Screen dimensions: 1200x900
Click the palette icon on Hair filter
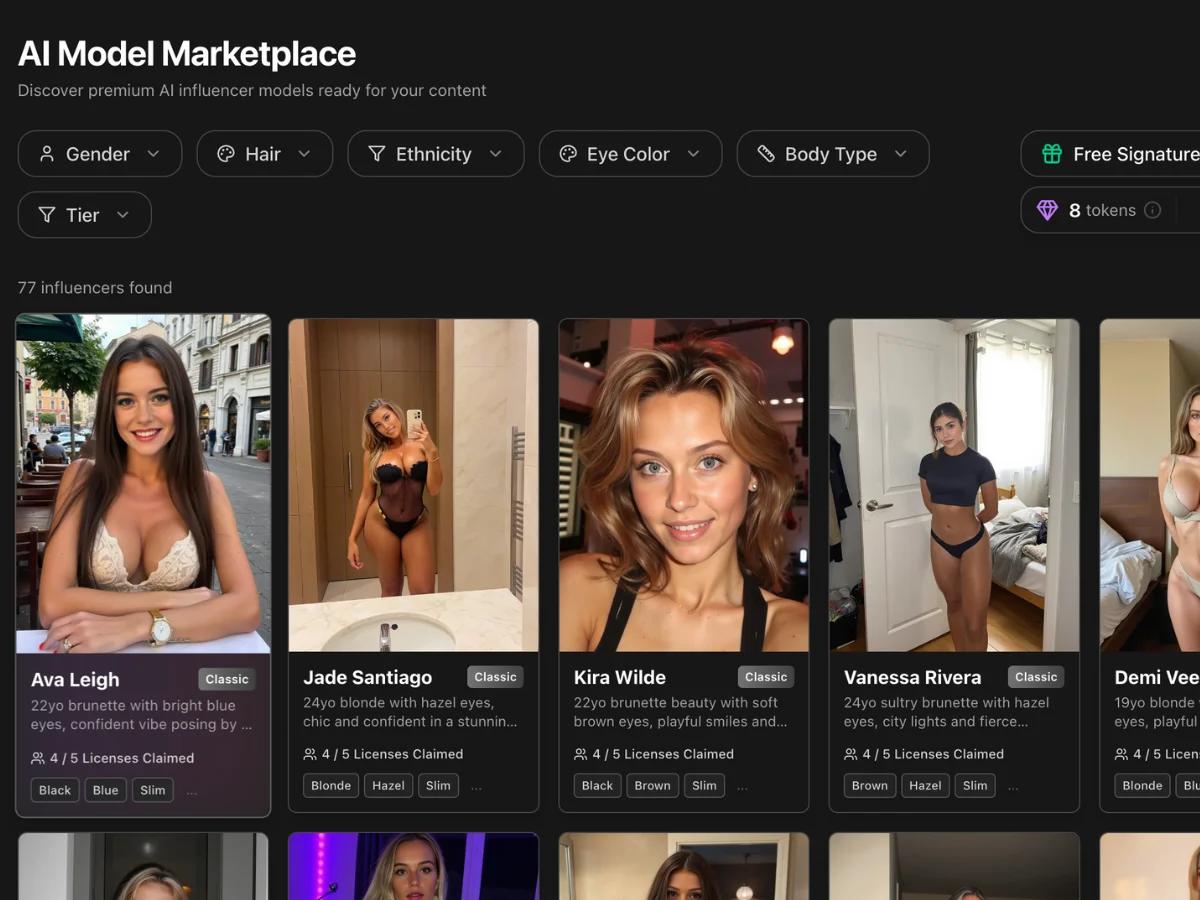225,153
